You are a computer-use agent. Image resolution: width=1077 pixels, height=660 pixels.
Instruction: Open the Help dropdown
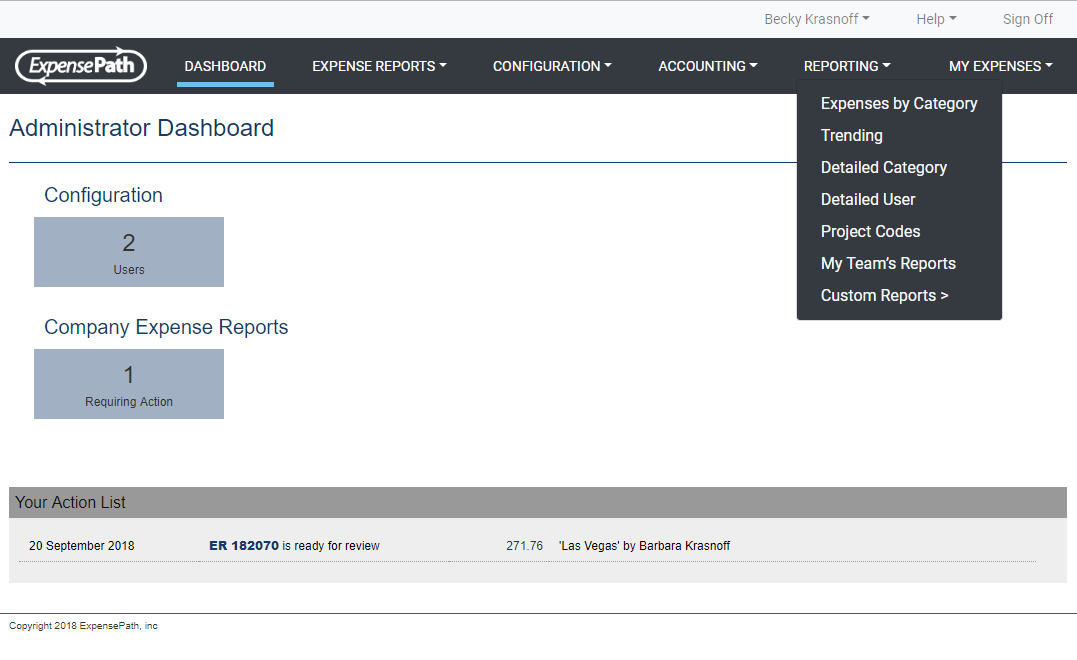pyautogui.click(x=936, y=18)
